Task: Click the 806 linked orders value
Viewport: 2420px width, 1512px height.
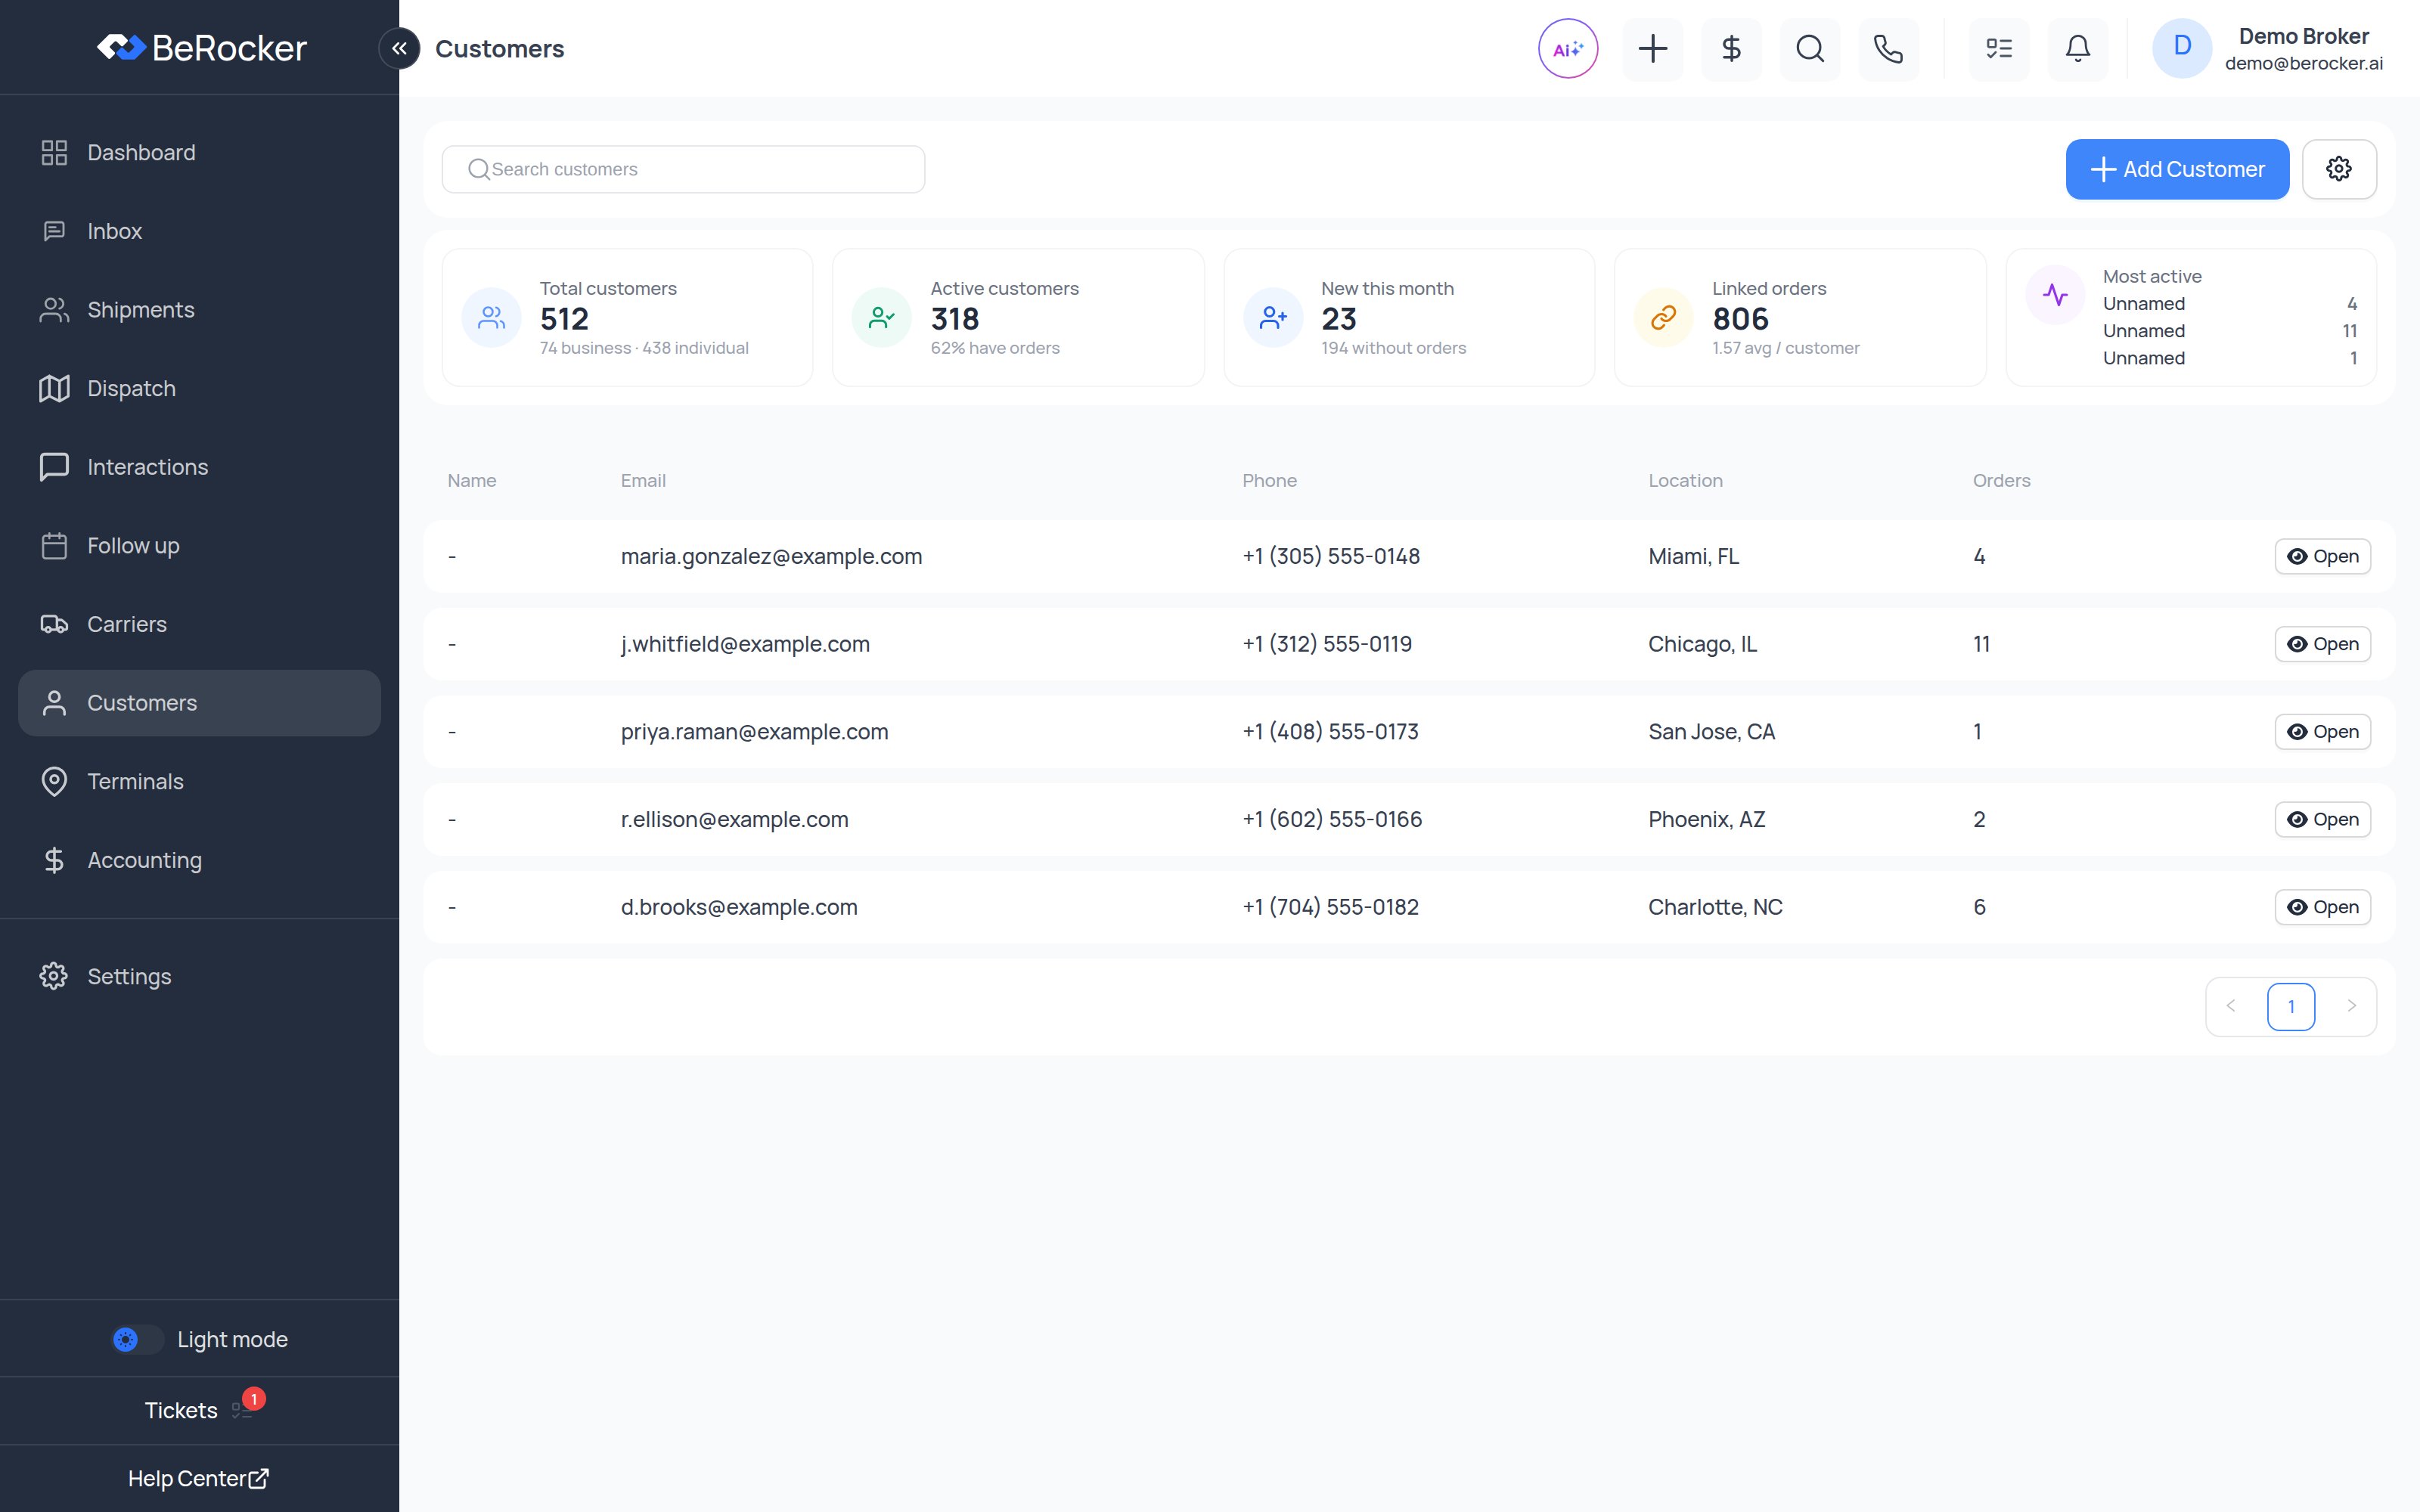Action: point(1740,319)
